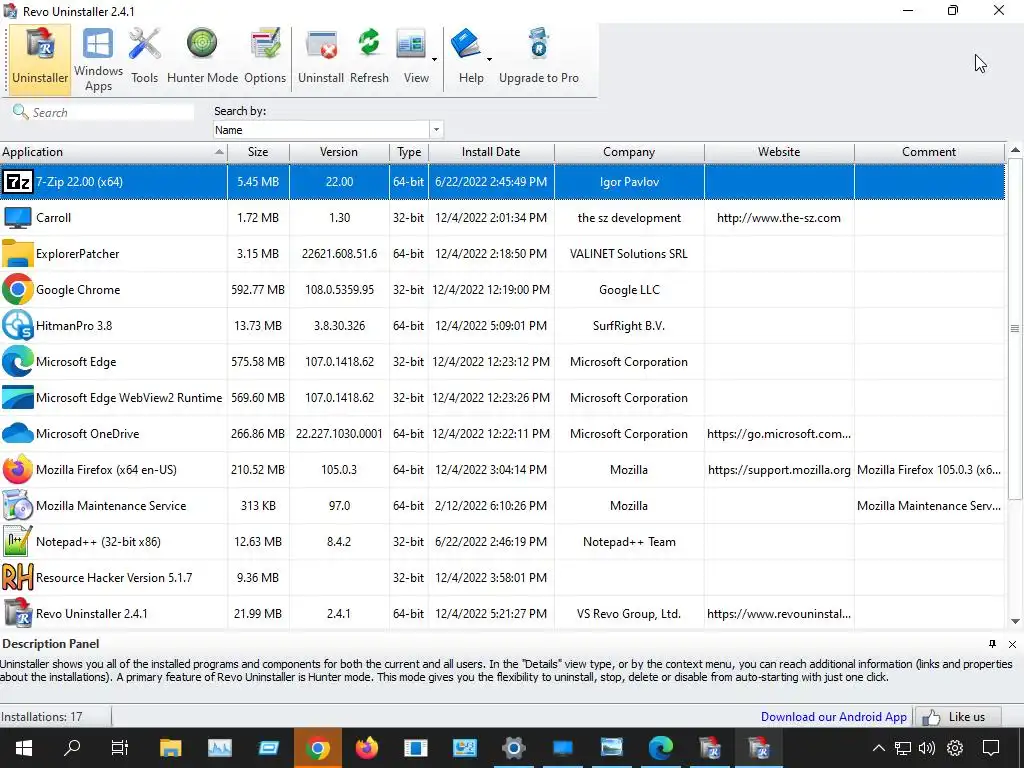Sort by Company column header

tap(629, 152)
